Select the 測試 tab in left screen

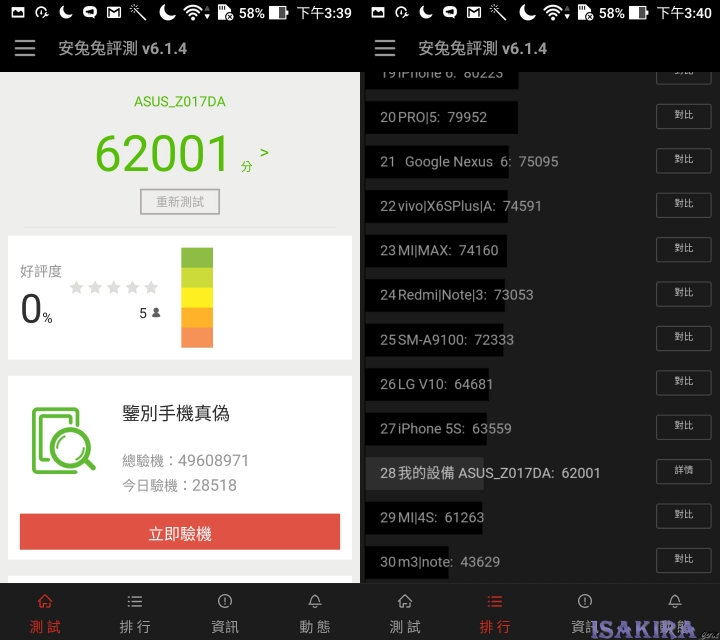(x=45, y=613)
